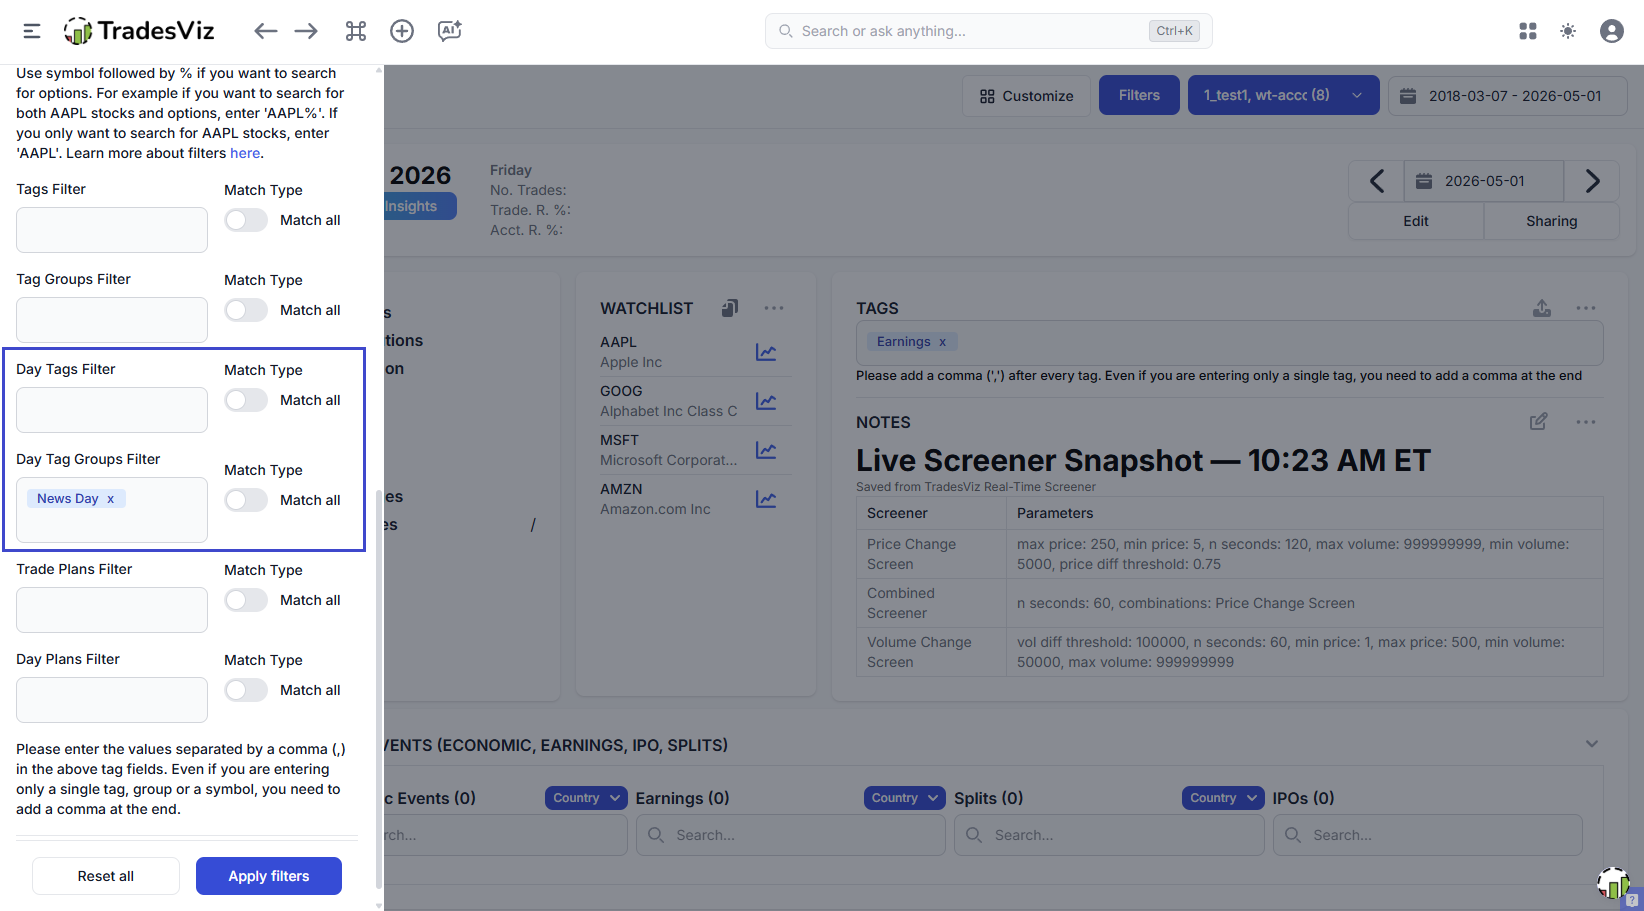
Task: Go to previous day with left chevron
Action: coord(1377,181)
